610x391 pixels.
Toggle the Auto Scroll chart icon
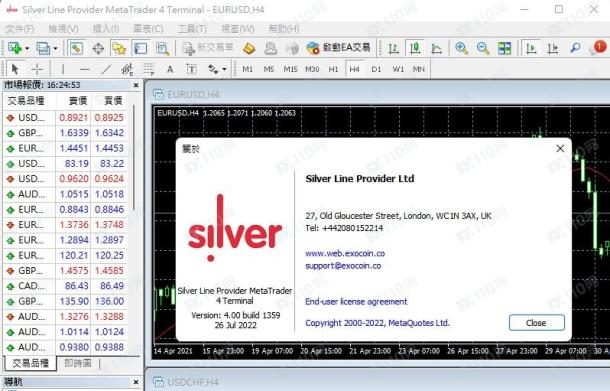pyautogui.click(x=531, y=48)
